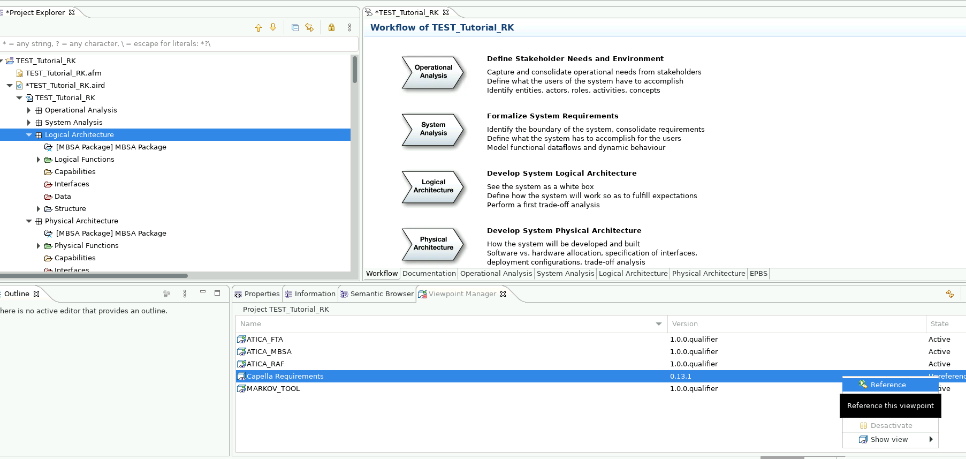Open the EPBS editor tab
This screenshot has height=459, width=966.
click(x=758, y=274)
